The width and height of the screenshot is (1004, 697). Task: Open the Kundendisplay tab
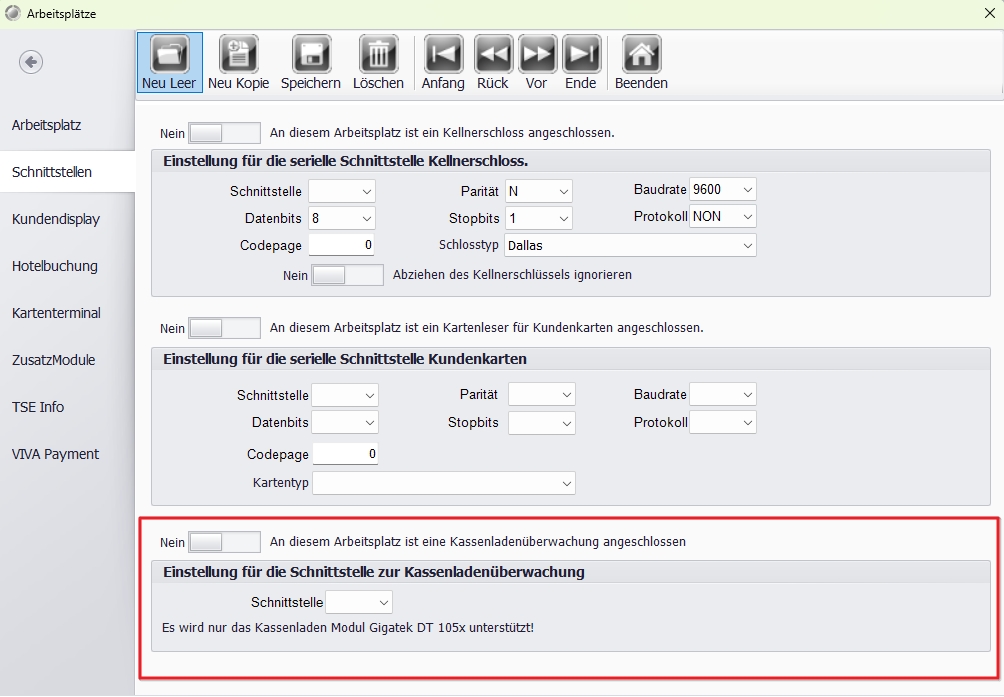67,219
